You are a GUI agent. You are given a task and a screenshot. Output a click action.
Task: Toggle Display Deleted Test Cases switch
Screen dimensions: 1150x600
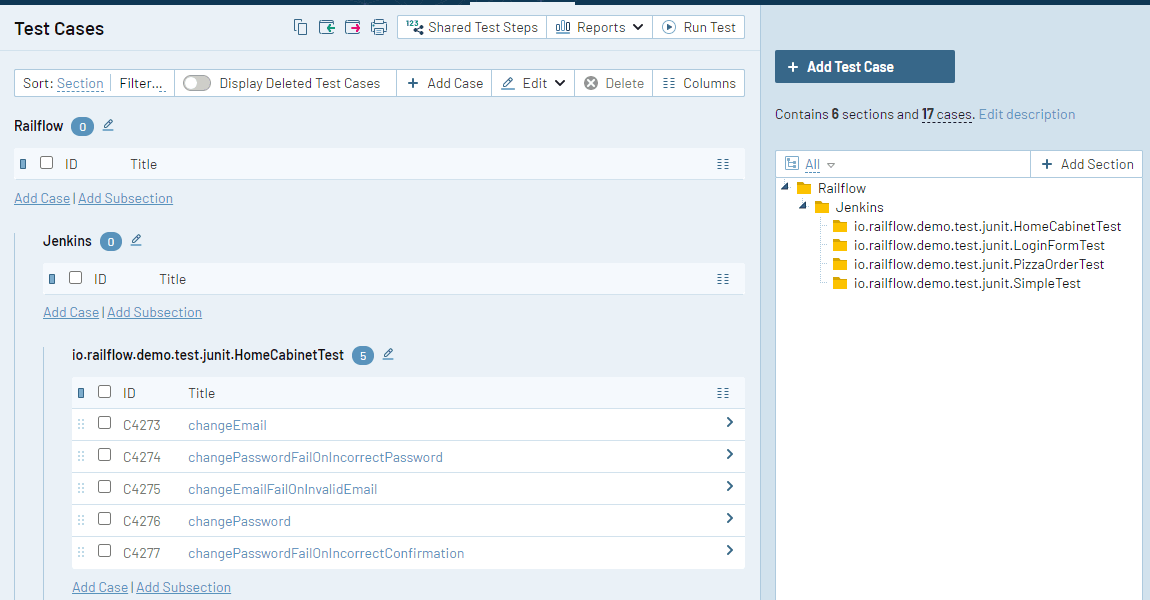[197, 83]
